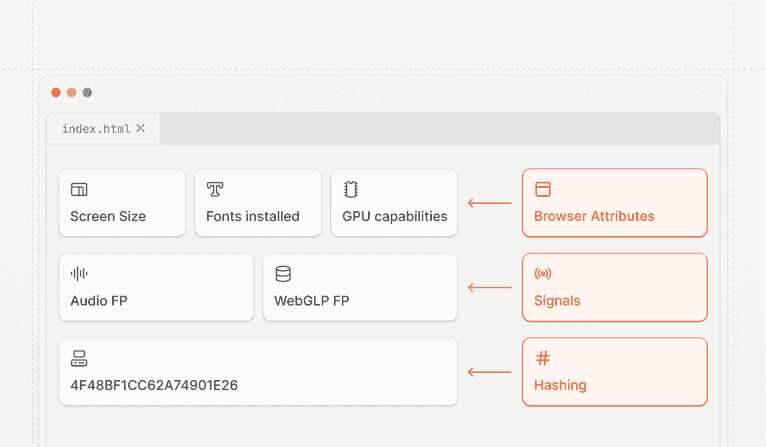
Task: Click the arrow beside the Hashing card
Action: pyautogui.click(x=489, y=372)
